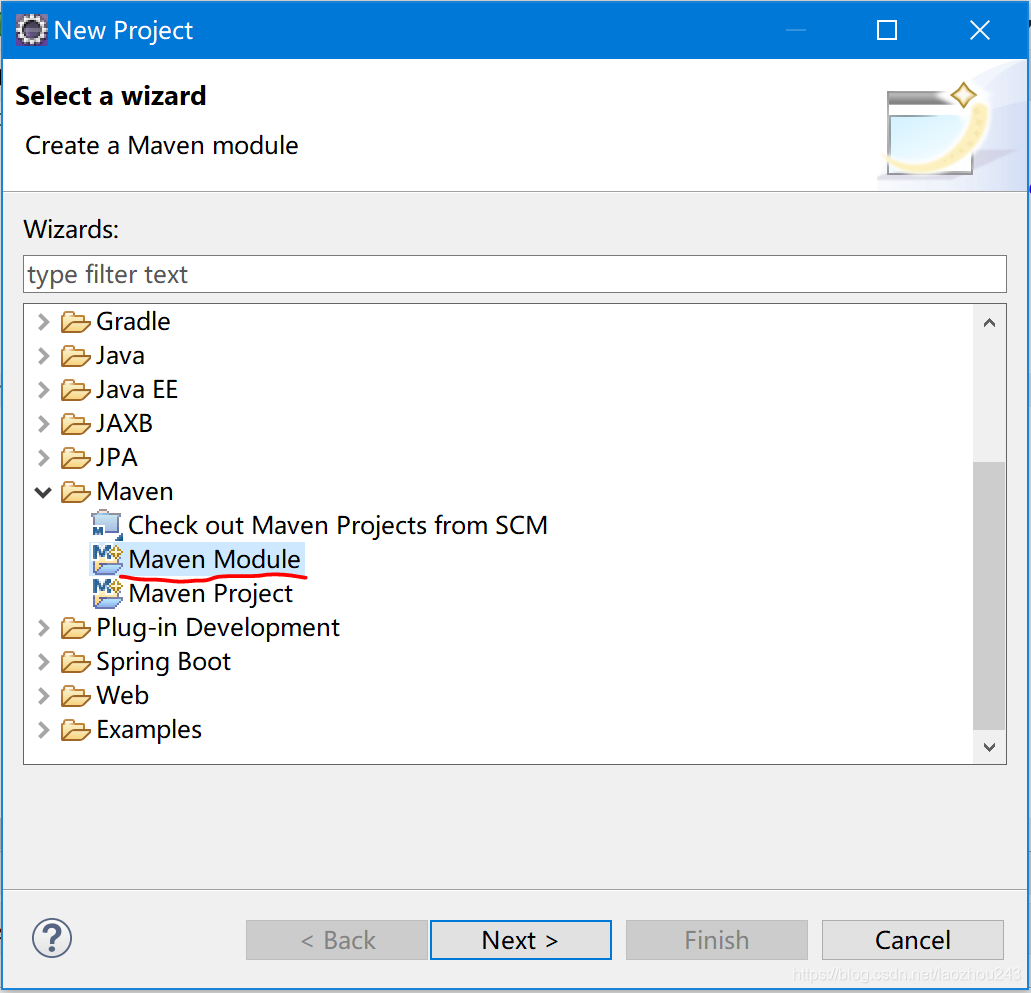Click the JAXB folder icon

point(75,424)
